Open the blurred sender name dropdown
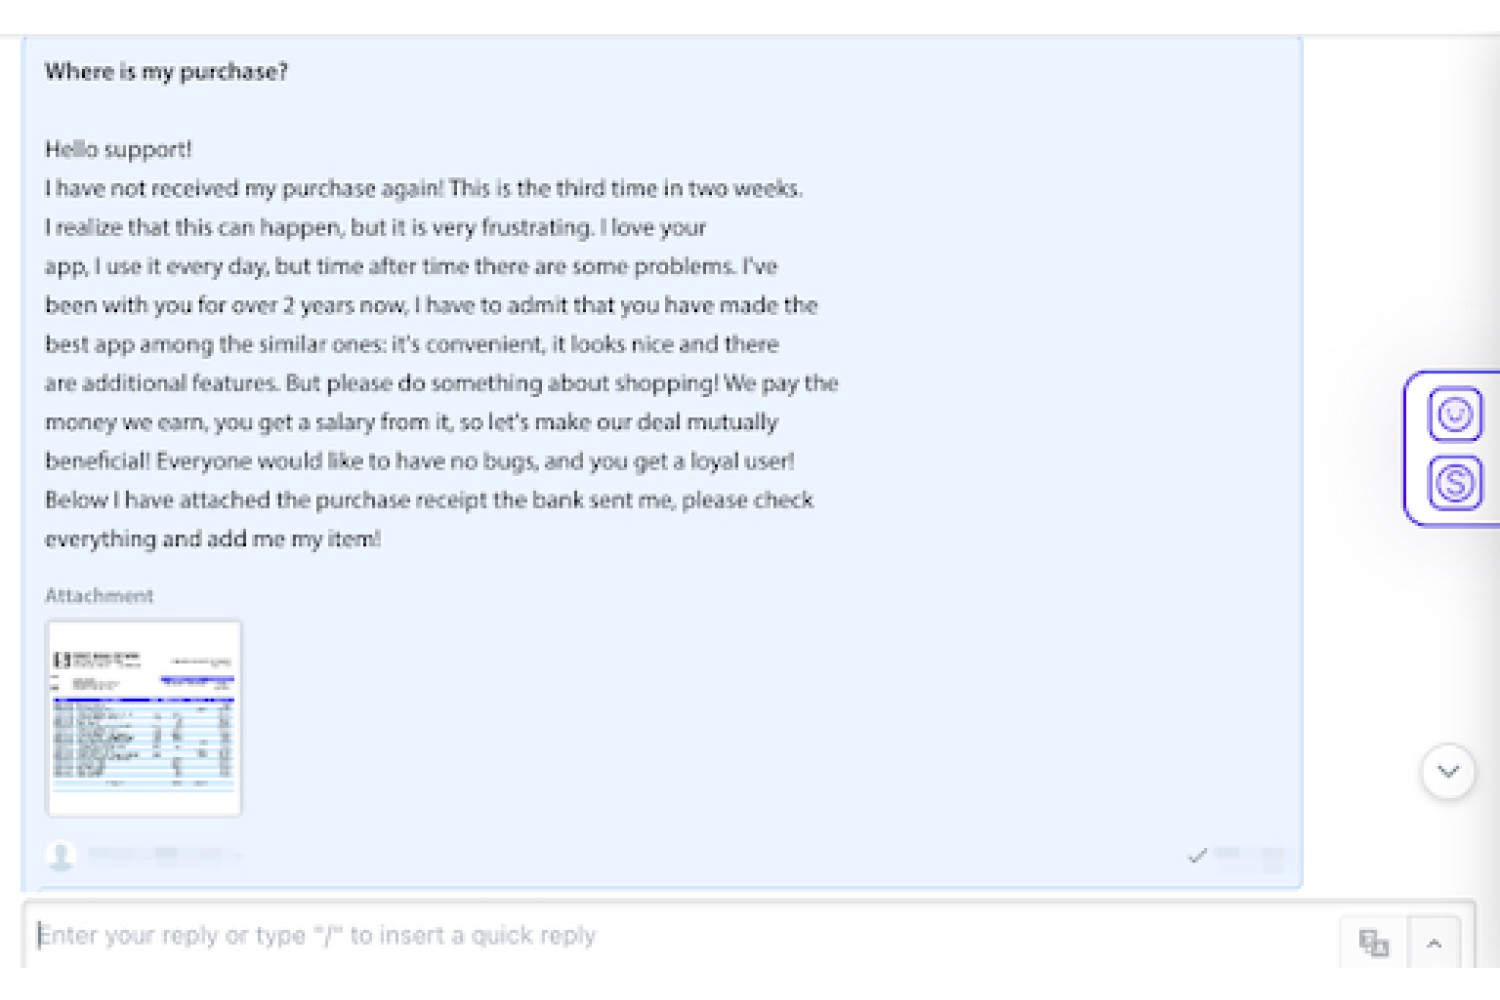The height and width of the screenshot is (1000, 1500). click(165, 856)
